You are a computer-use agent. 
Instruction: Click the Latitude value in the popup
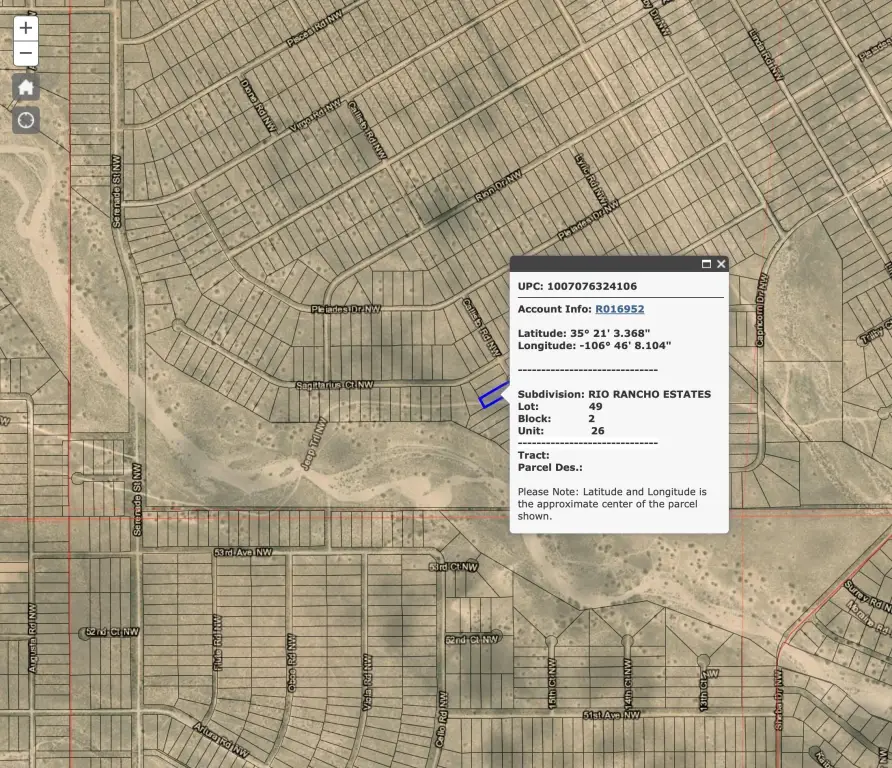click(610, 332)
